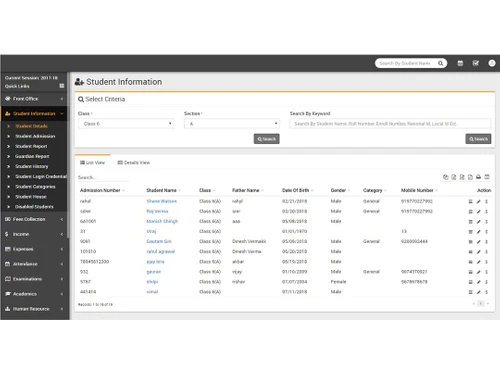Expand the Examinations sidebar menu
This screenshot has width=500, height=375.
click(x=34, y=279)
